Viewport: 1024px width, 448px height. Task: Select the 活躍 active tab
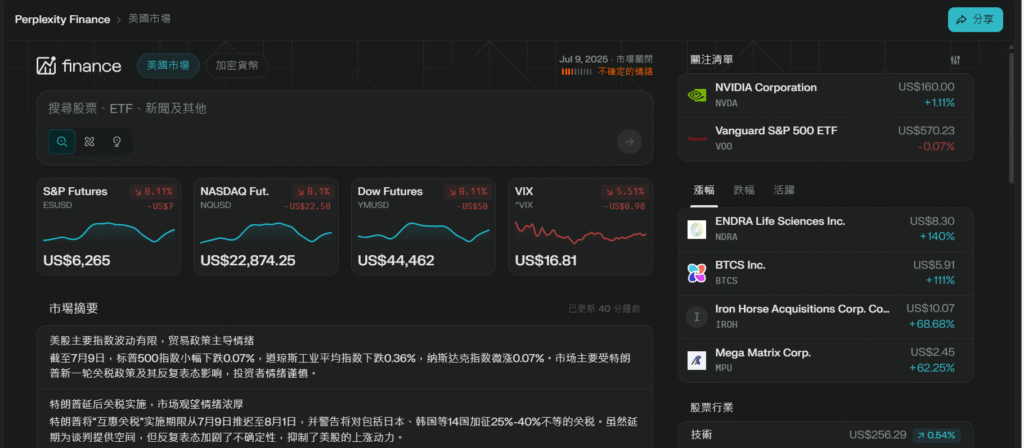(784, 191)
